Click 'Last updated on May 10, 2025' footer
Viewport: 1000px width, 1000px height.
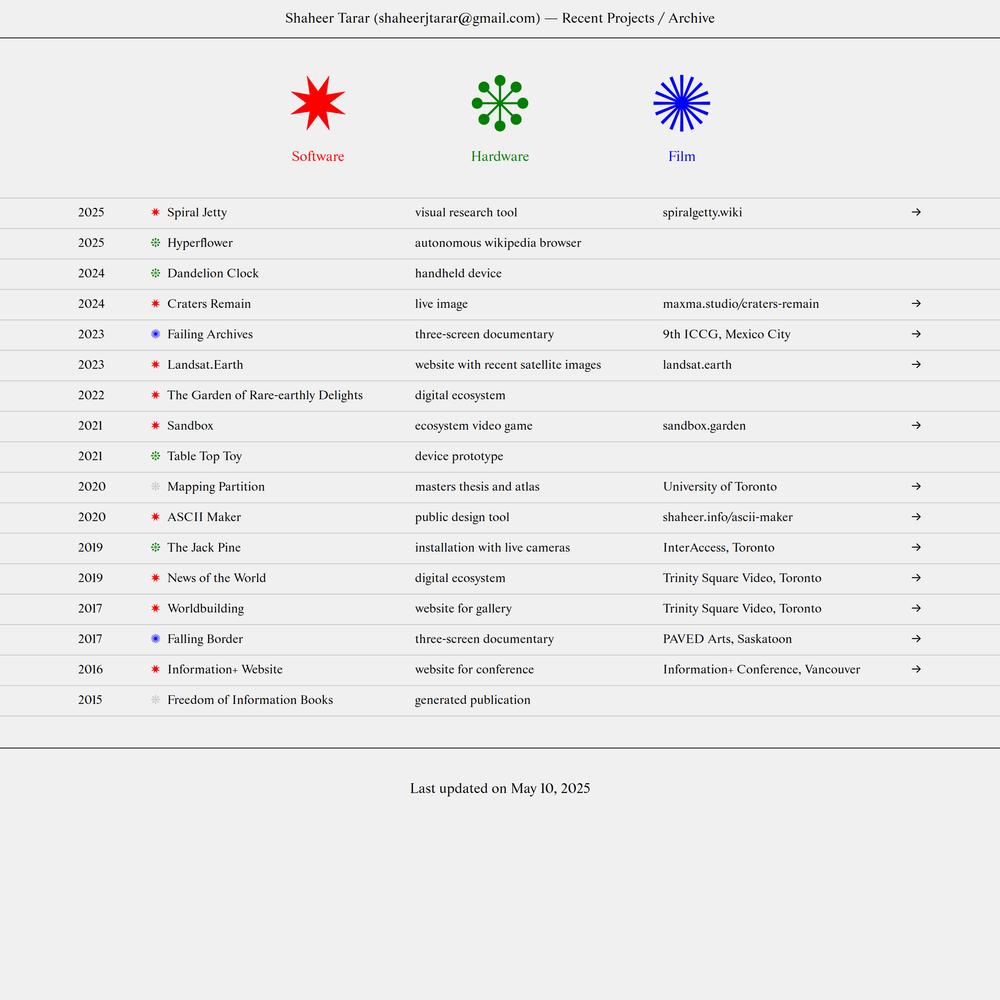click(x=500, y=788)
